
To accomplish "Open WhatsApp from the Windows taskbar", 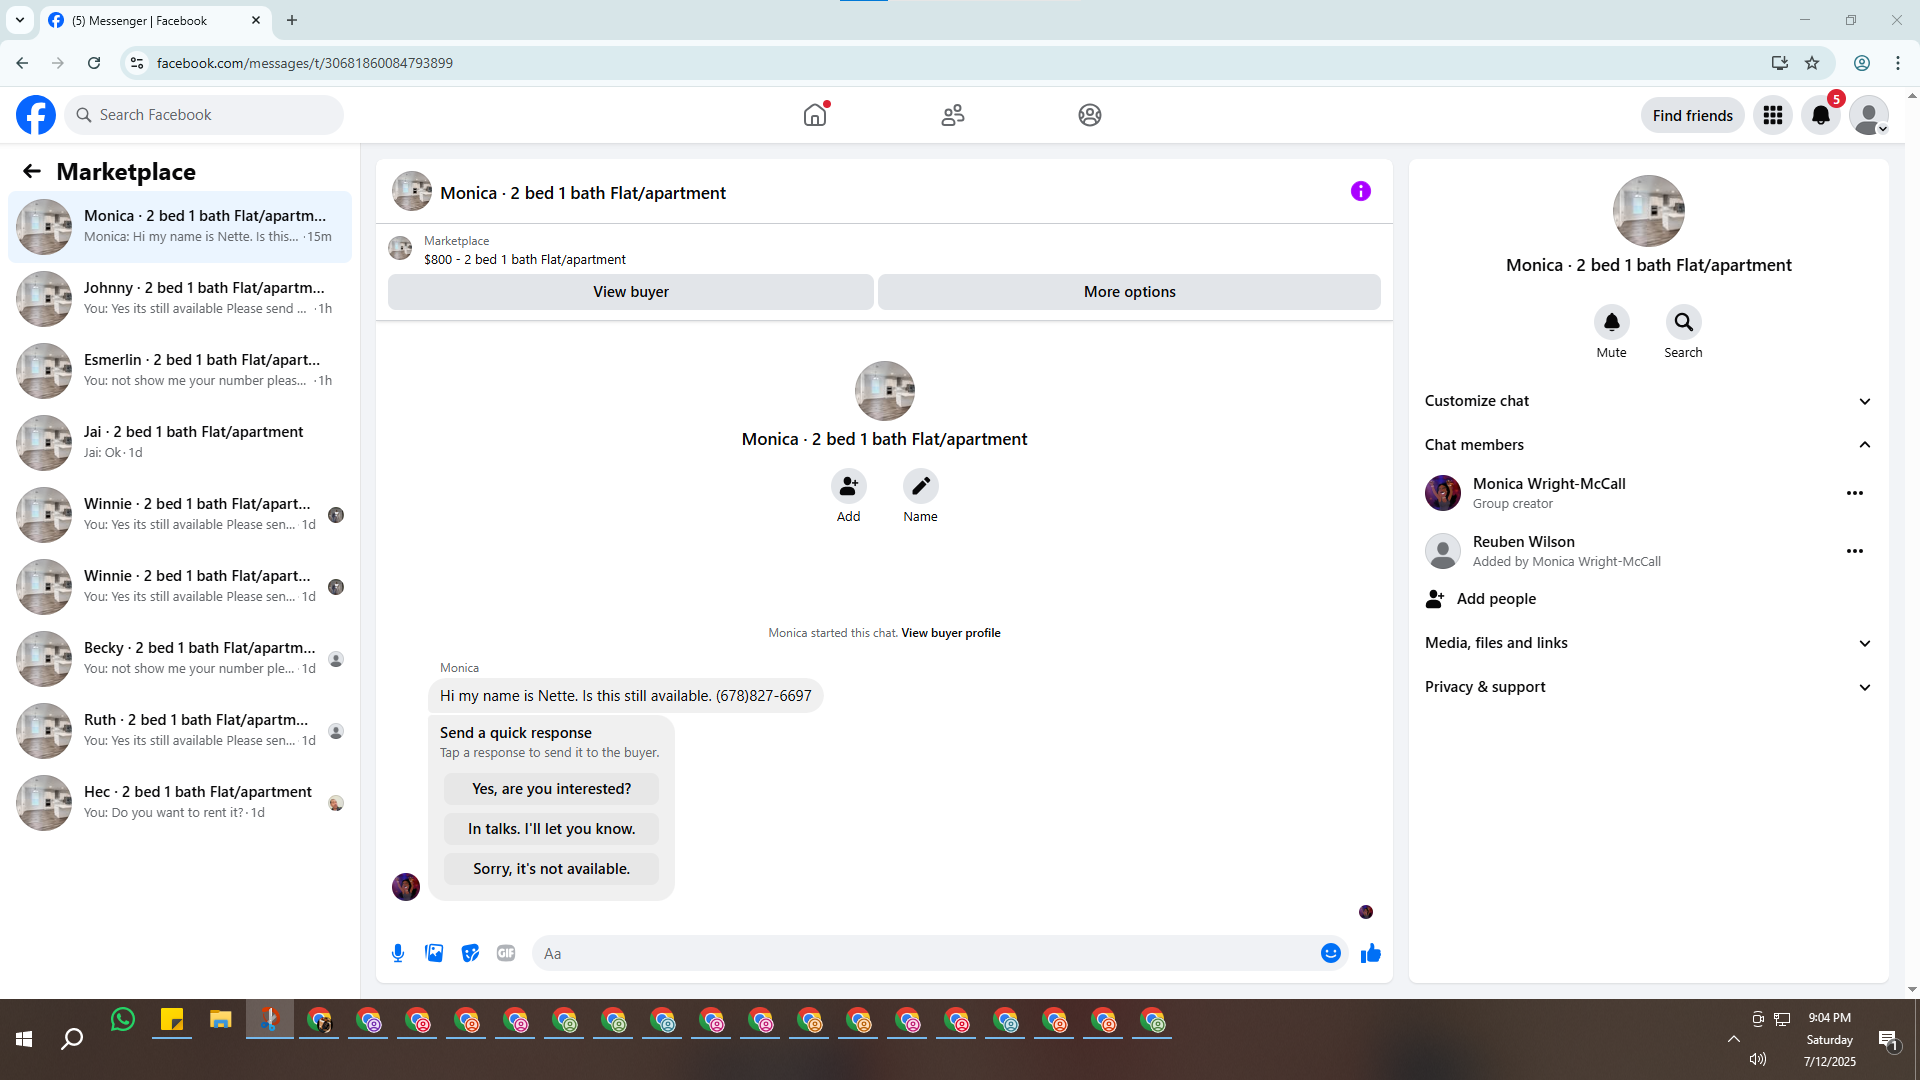I will coord(123,1020).
